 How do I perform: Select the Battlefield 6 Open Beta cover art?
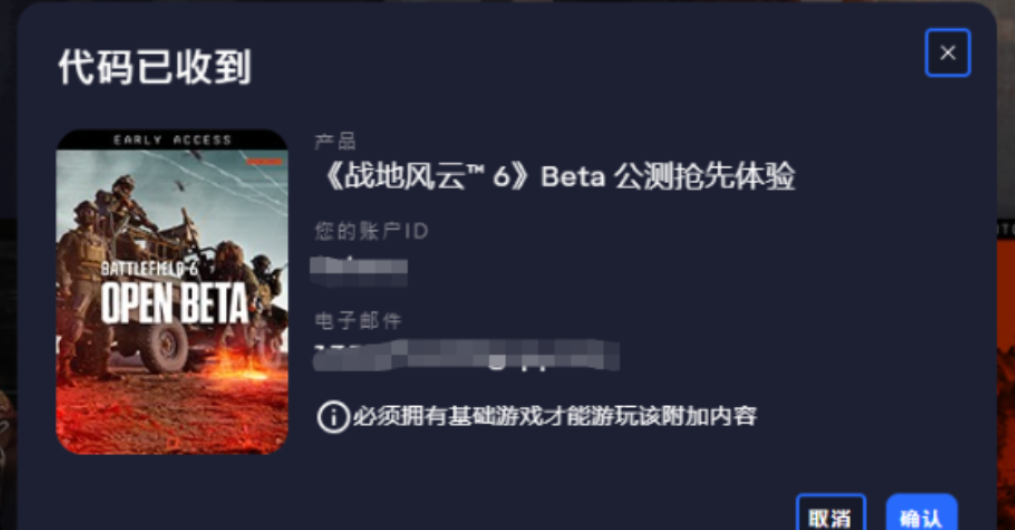pyautogui.click(x=172, y=292)
